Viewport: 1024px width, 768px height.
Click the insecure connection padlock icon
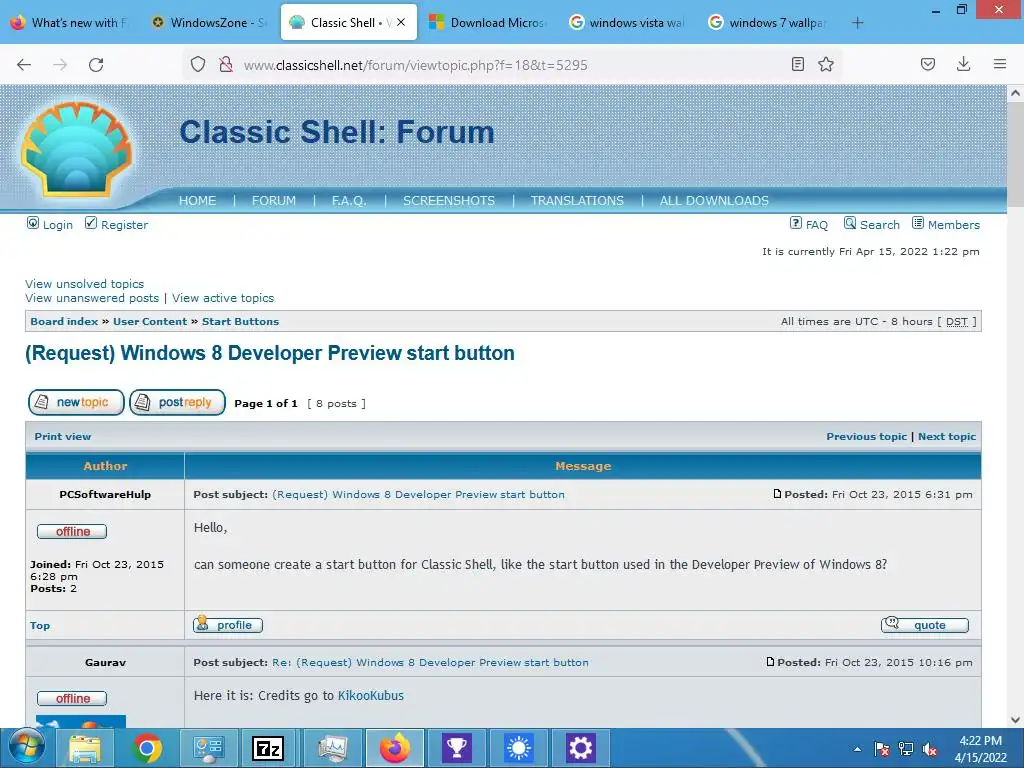(226, 64)
